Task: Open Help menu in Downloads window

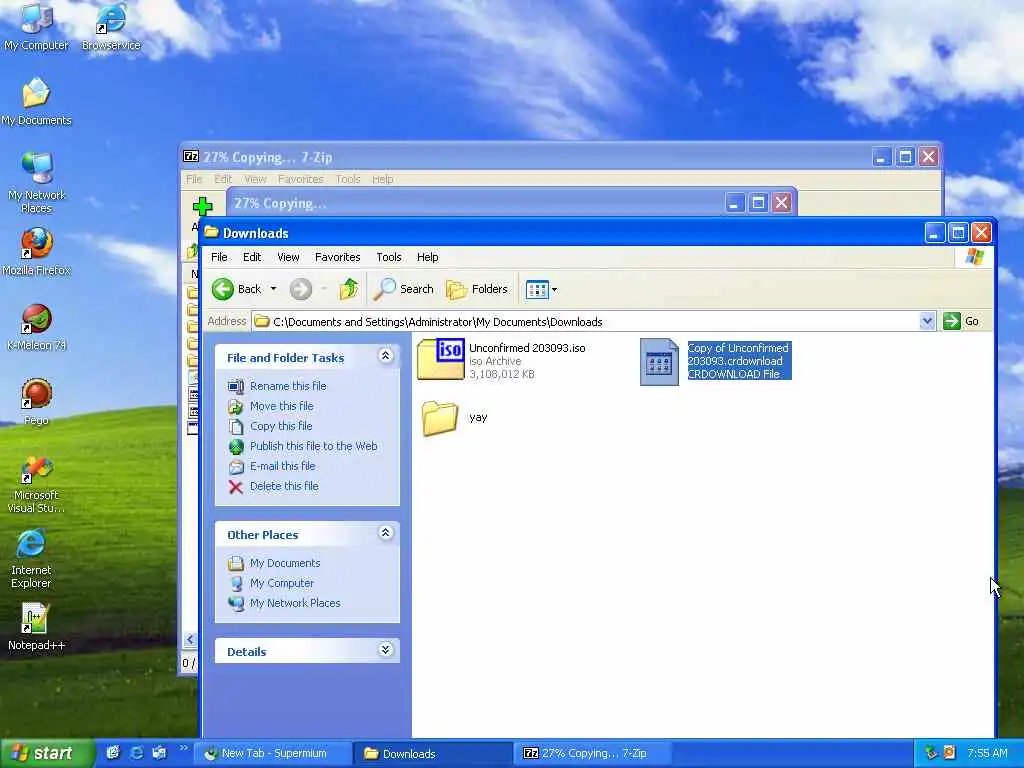Action: [x=428, y=257]
